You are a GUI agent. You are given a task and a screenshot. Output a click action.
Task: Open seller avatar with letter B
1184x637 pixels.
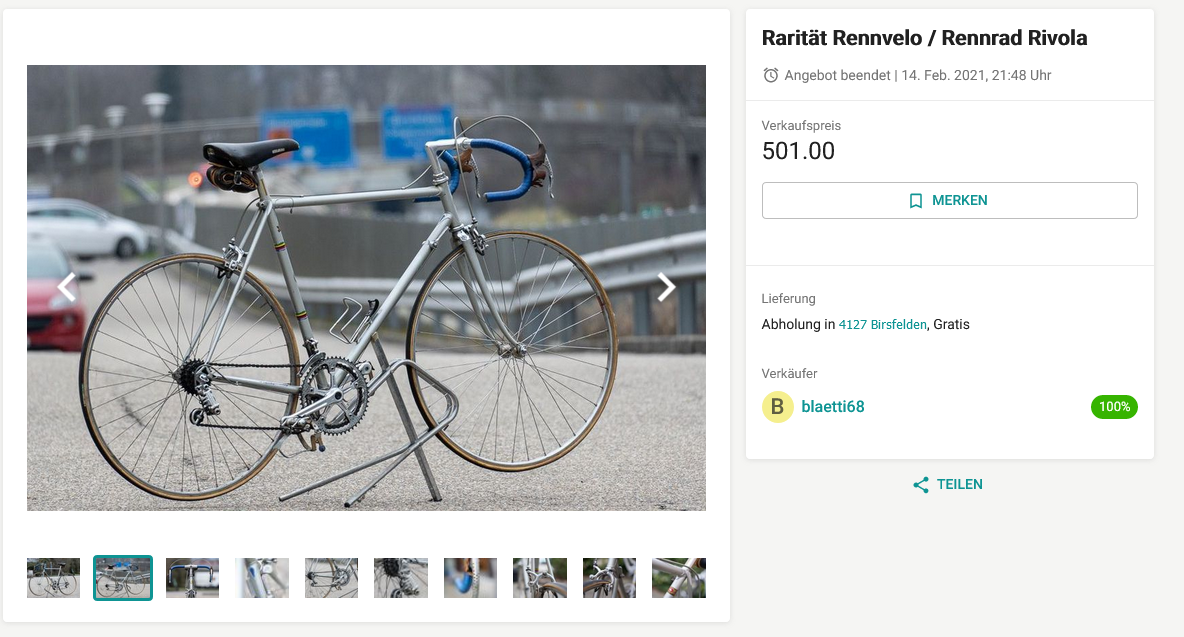[x=777, y=407]
